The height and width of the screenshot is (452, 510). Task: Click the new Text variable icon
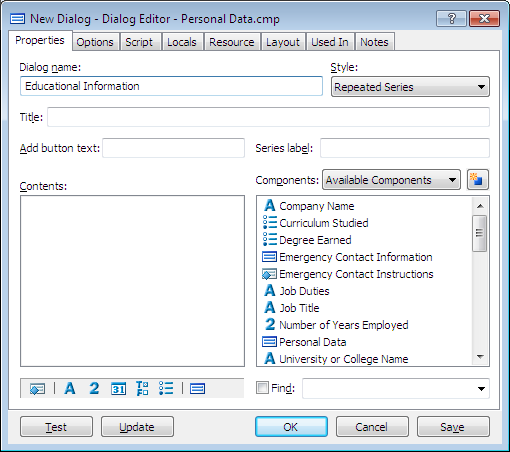(70, 389)
